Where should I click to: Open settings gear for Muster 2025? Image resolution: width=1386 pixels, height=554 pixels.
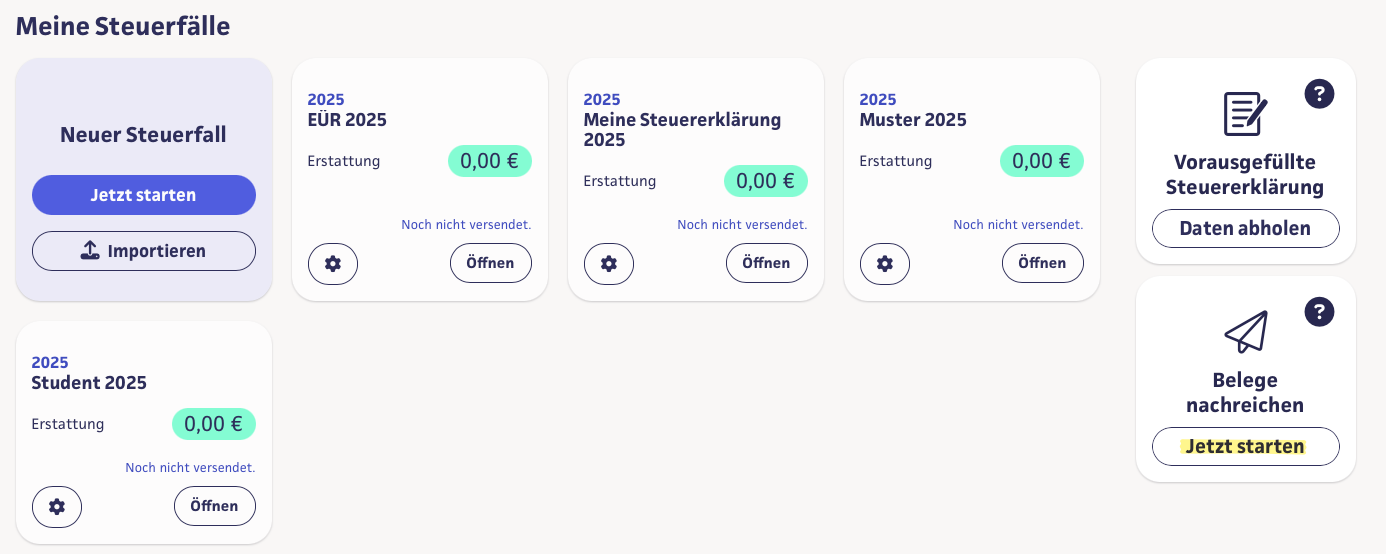coord(885,264)
